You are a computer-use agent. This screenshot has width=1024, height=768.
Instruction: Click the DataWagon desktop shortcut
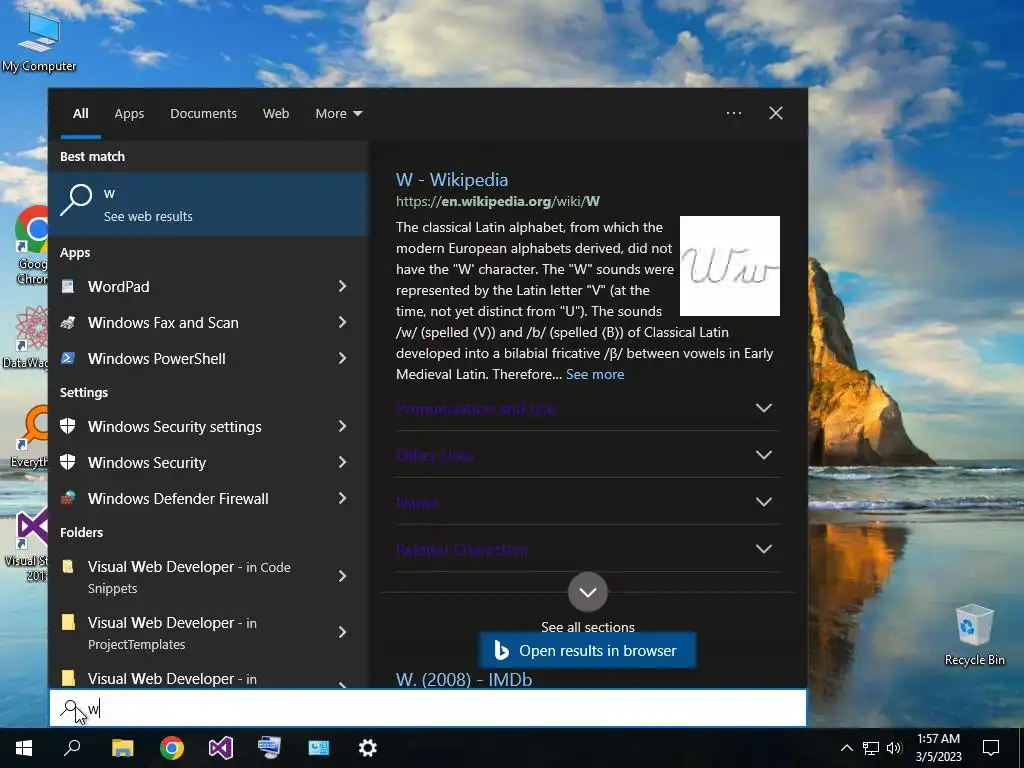(x=27, y=336)
